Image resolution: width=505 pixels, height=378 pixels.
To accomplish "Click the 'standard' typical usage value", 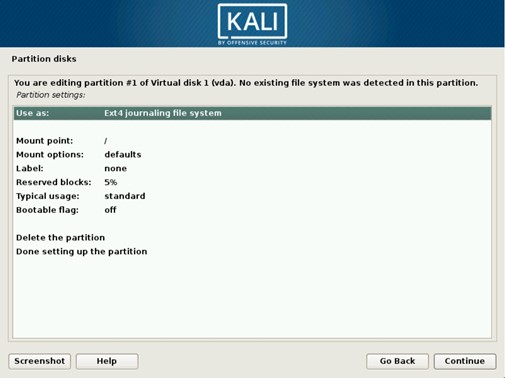I will [x=125, y=196].
